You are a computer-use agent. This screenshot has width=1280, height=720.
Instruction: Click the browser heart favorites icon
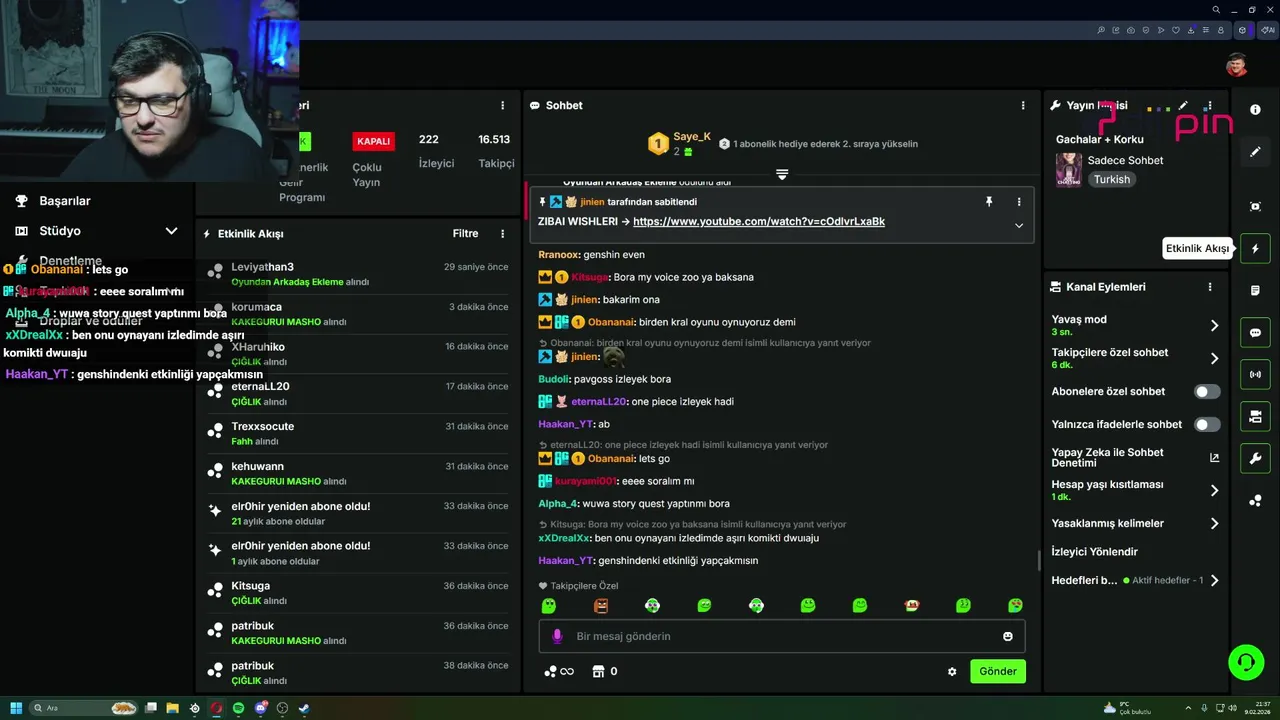click(x=1177, y=30)
